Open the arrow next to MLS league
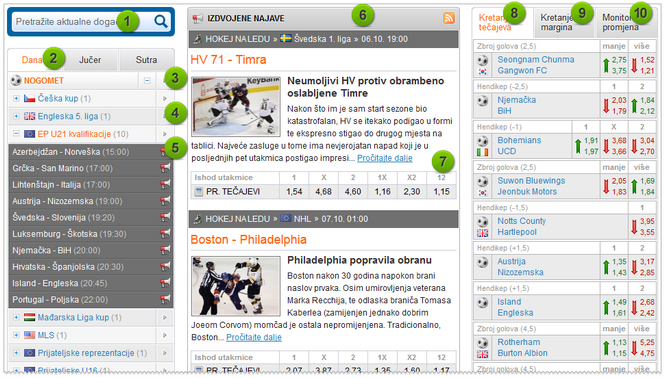The height and width of the screenshot is (378, 665). coord(165,335)
